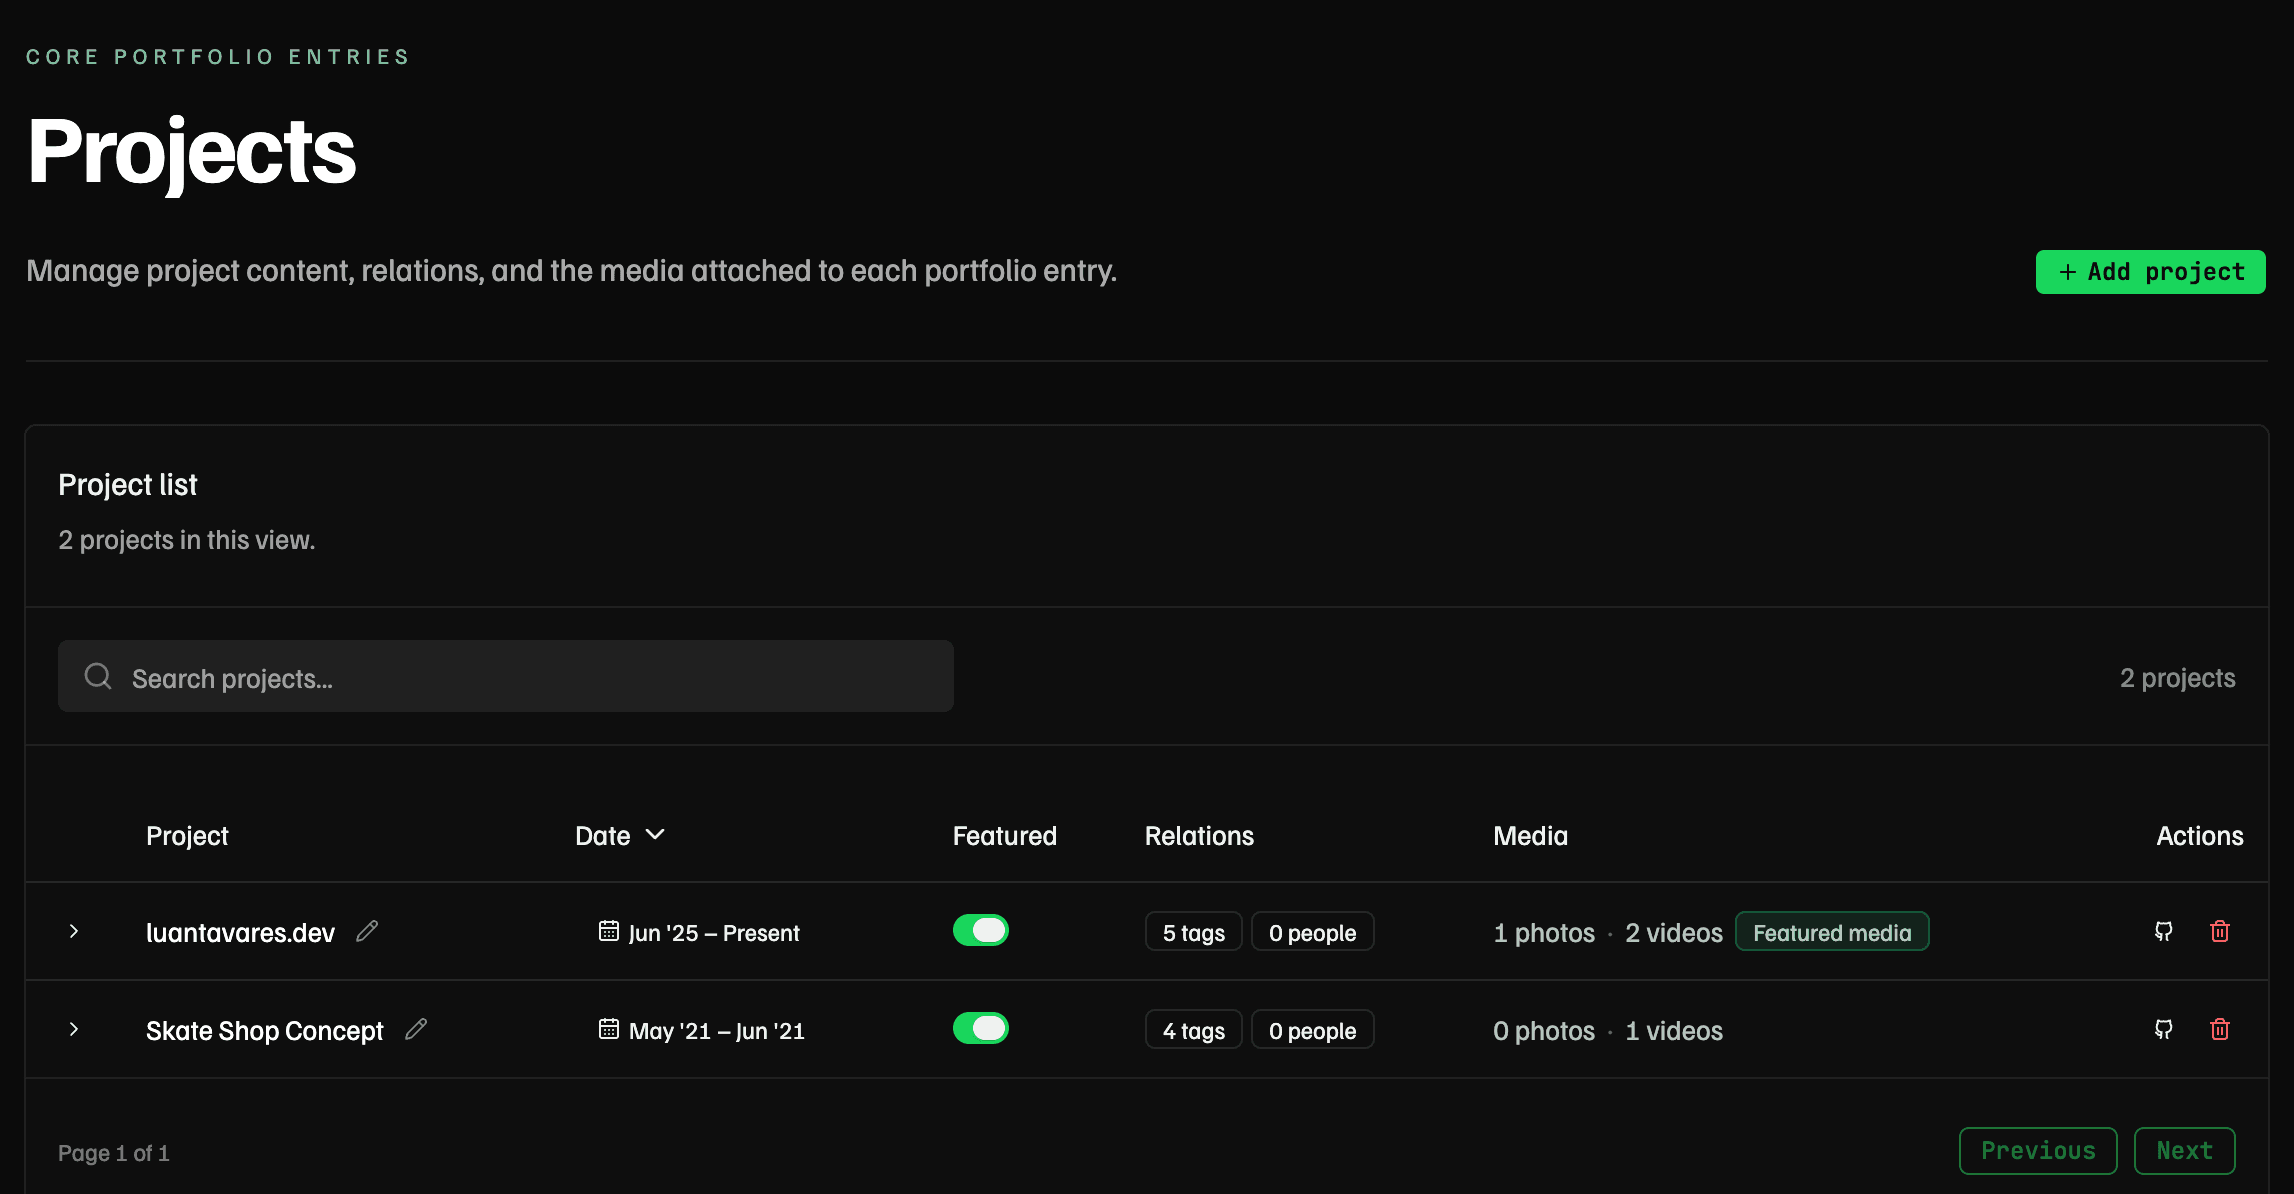Click the Media column header
Screen dimensions: 2294x1194
[1530, 836]
